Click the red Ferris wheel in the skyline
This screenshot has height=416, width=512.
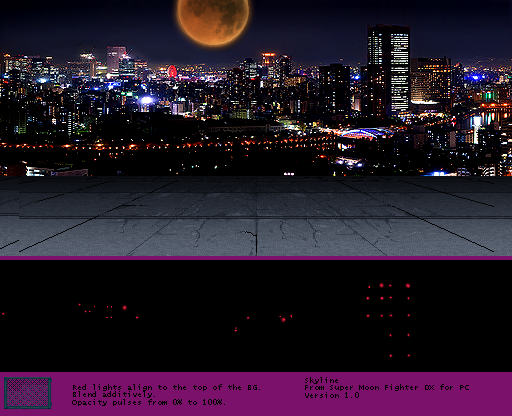[172, 71]
